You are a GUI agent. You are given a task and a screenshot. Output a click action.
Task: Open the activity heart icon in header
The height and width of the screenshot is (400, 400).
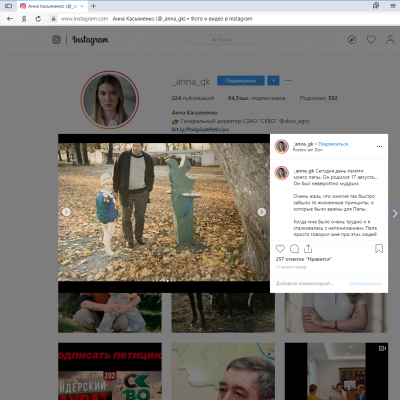(x=371, y=40)
